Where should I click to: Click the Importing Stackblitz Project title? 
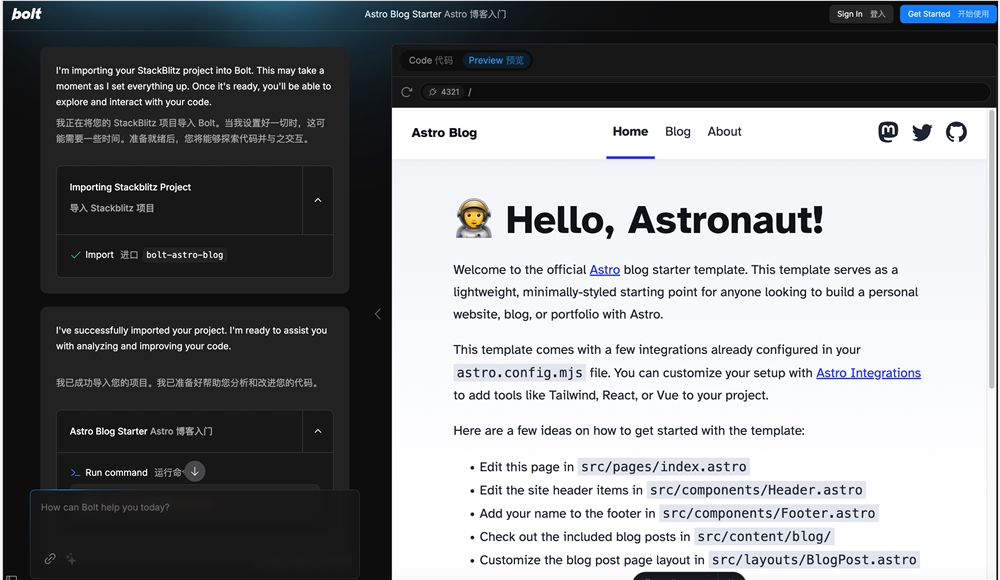click(130, 187)
